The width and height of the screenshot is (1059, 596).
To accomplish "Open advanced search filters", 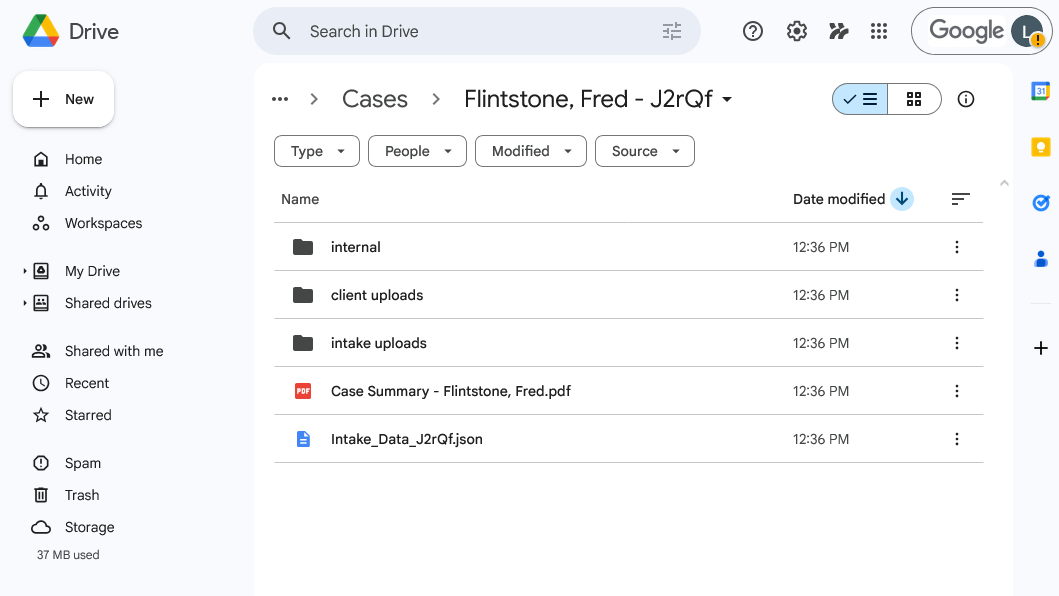I will (x=671, y=31).
